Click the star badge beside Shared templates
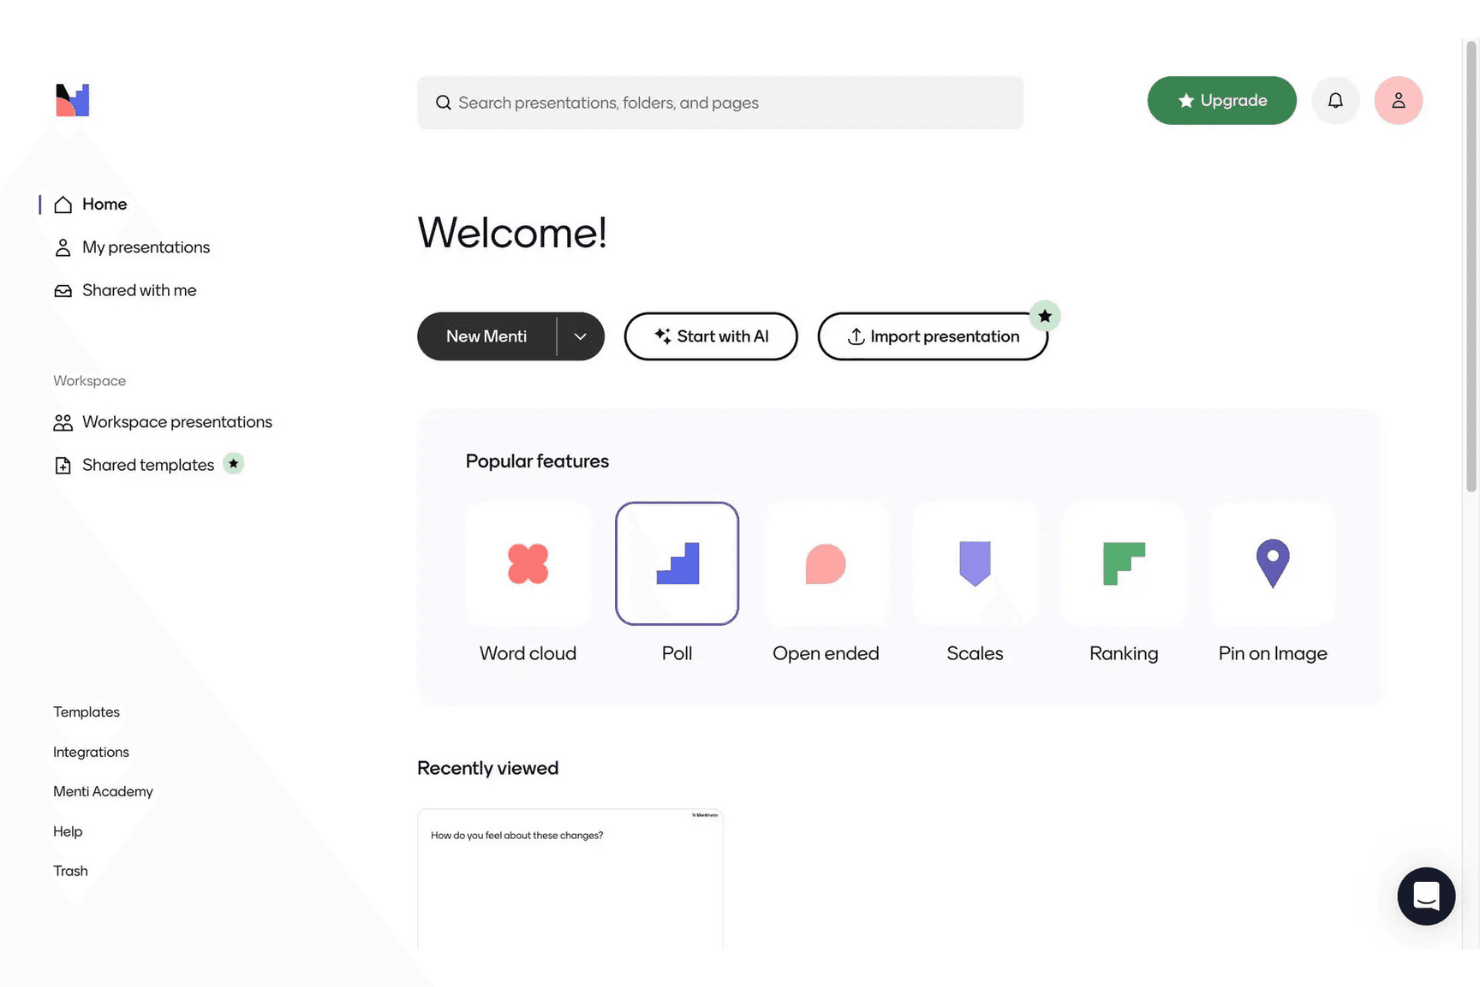This screenshot has width=1480, height=987. 233,463
